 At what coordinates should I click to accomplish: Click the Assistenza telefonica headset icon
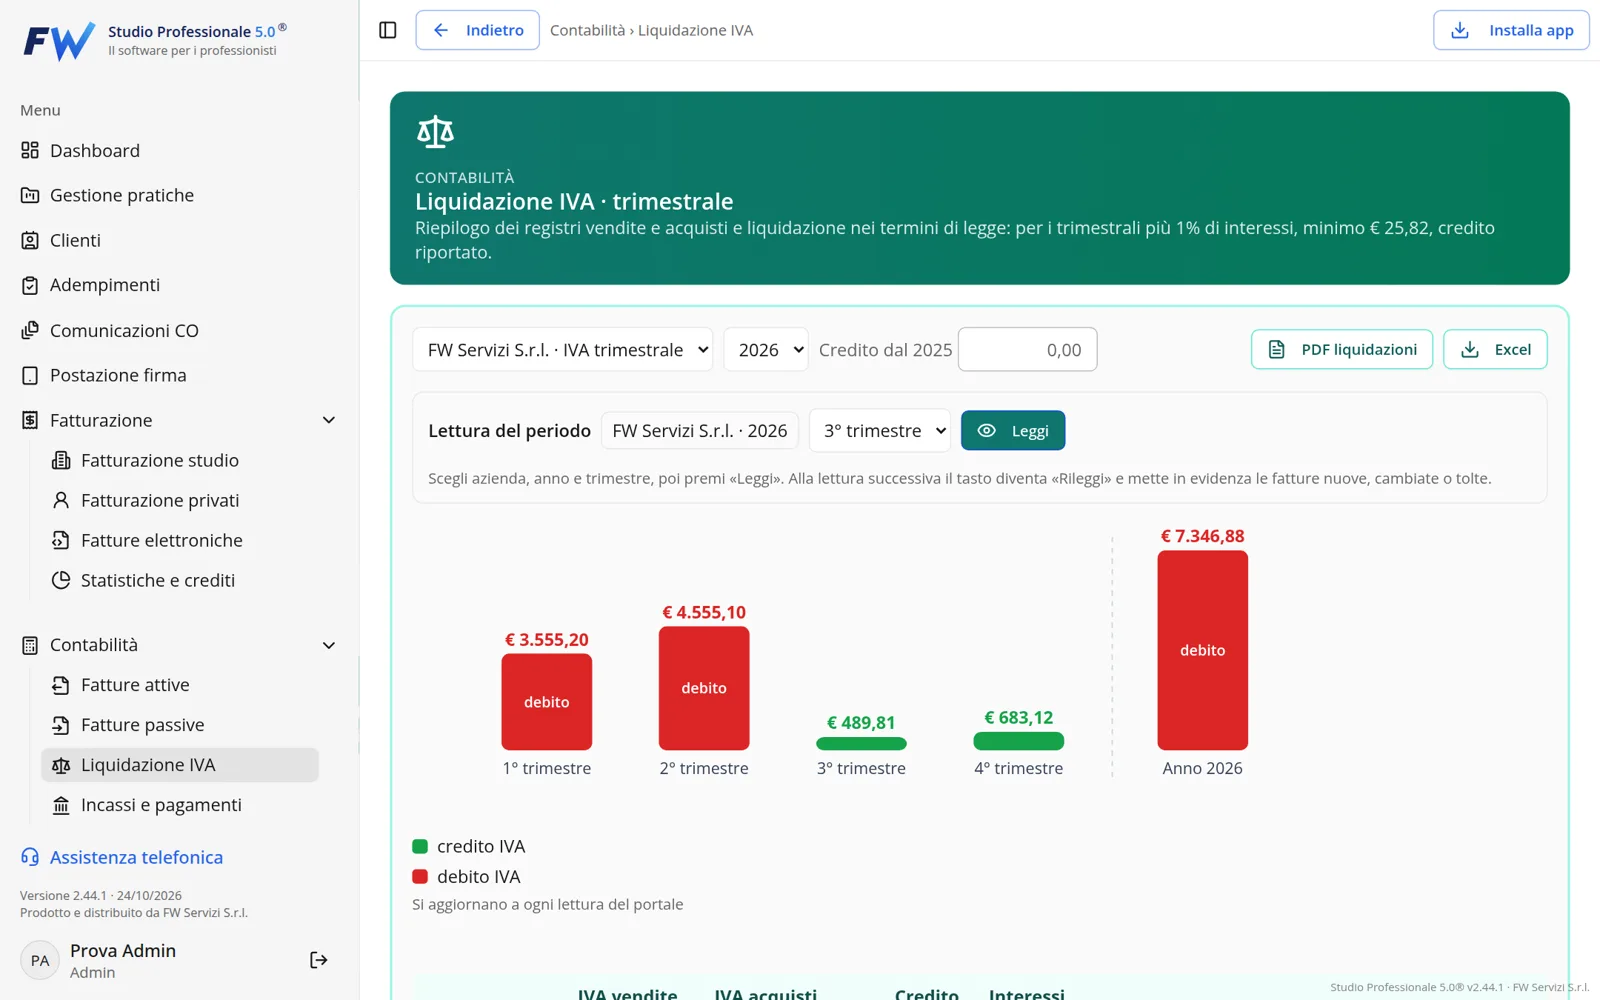coord(30,857)
